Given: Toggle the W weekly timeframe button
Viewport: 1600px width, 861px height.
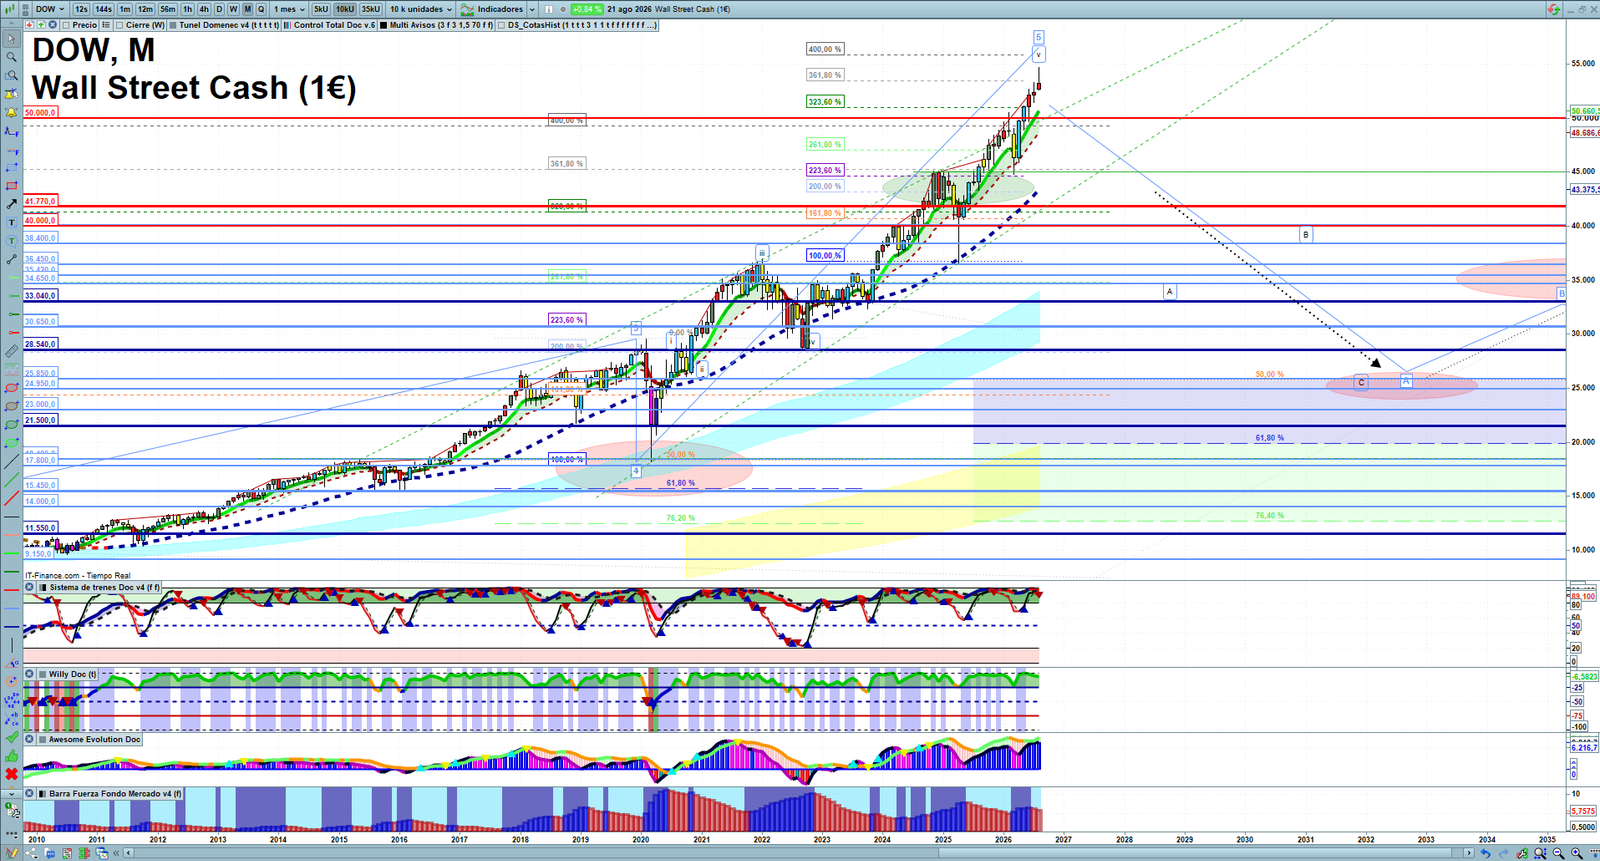Looking at the screenshot, I should pyautogui.click(x=233, y=9).
